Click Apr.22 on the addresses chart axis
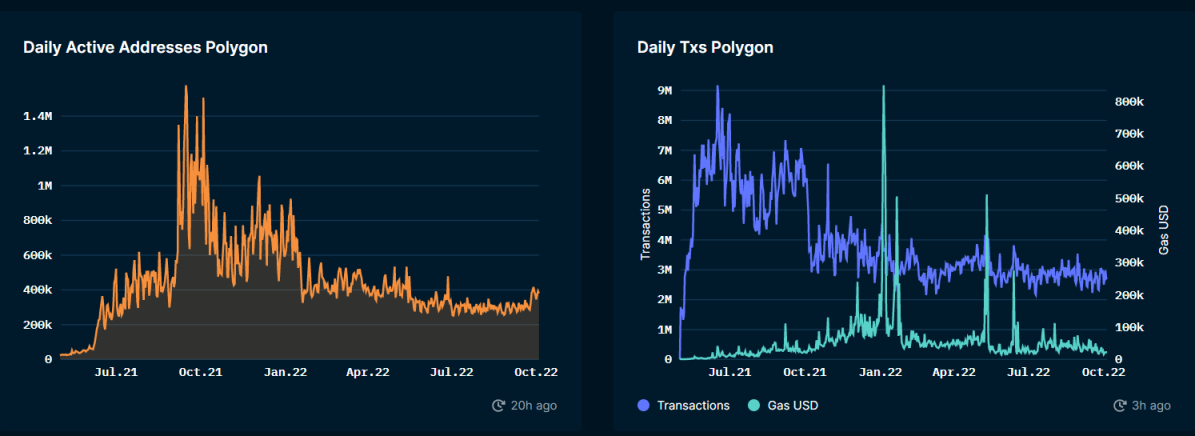The height and width of the screenshot is (436, 1195). (x=369, y=372)
